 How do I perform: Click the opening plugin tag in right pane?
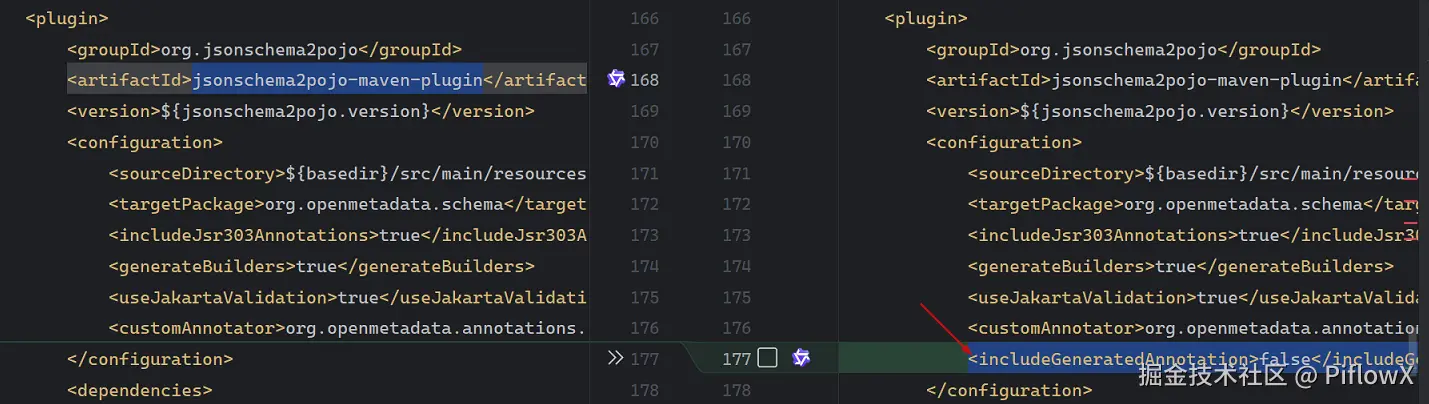click(x=926, y=18)
